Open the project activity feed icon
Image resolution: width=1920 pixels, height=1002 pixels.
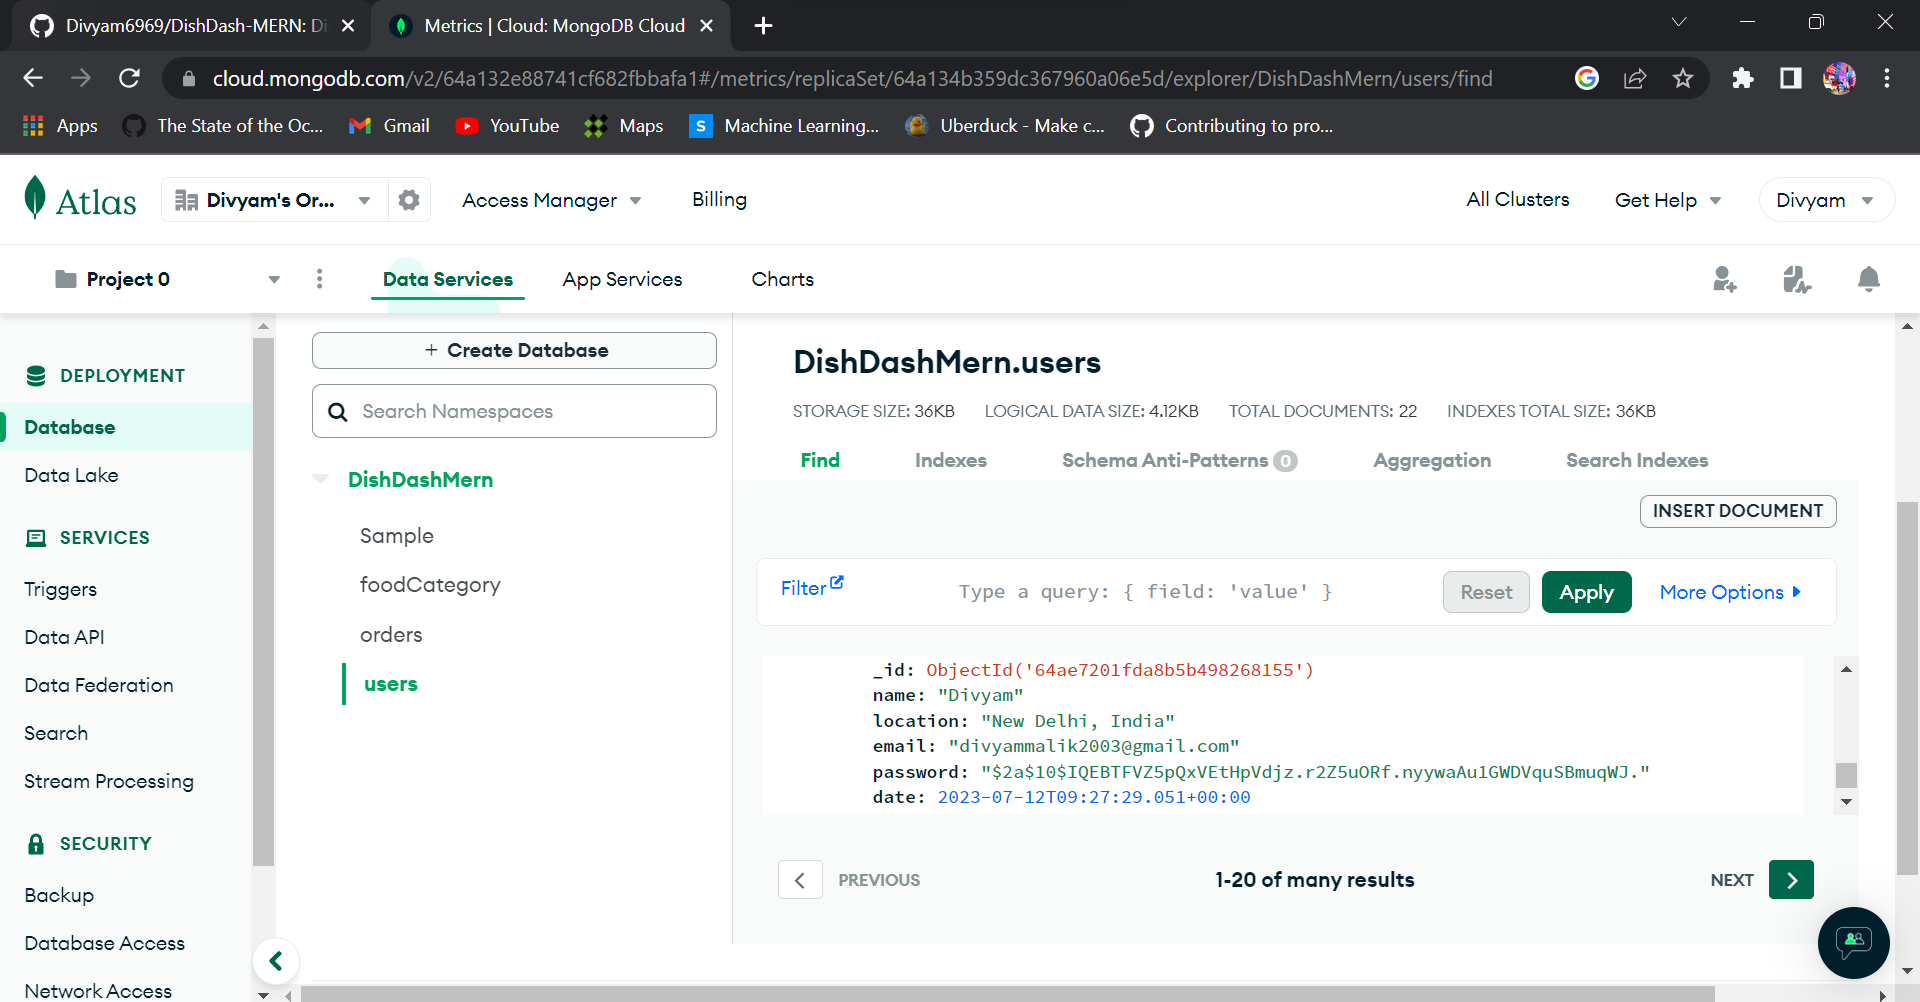[1796, 279]
